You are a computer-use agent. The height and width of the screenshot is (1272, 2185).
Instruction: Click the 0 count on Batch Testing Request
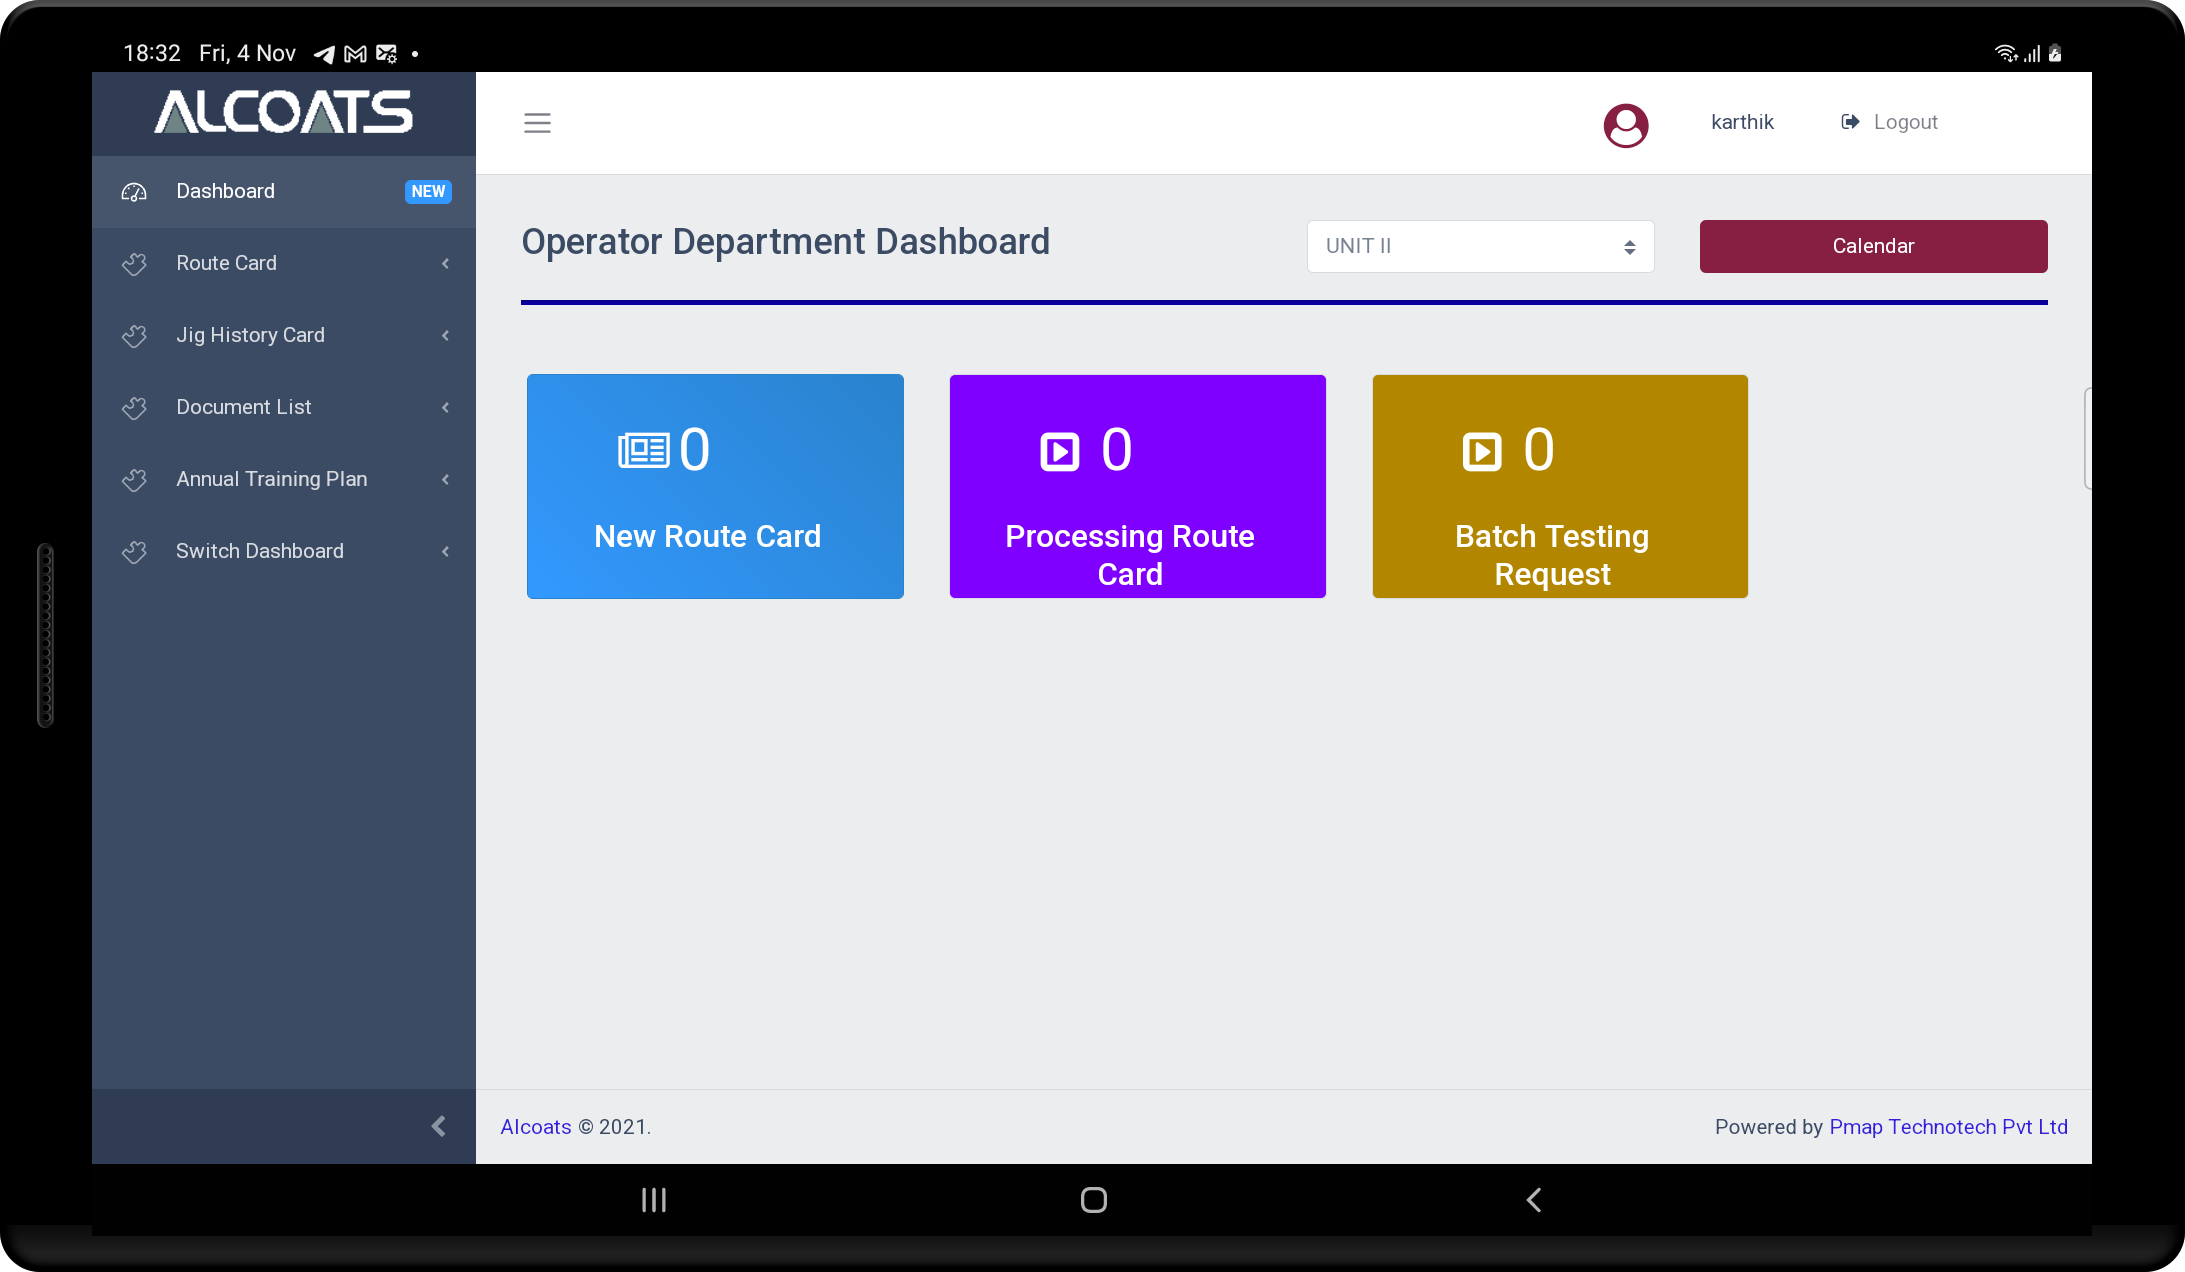pos(1539,450)
